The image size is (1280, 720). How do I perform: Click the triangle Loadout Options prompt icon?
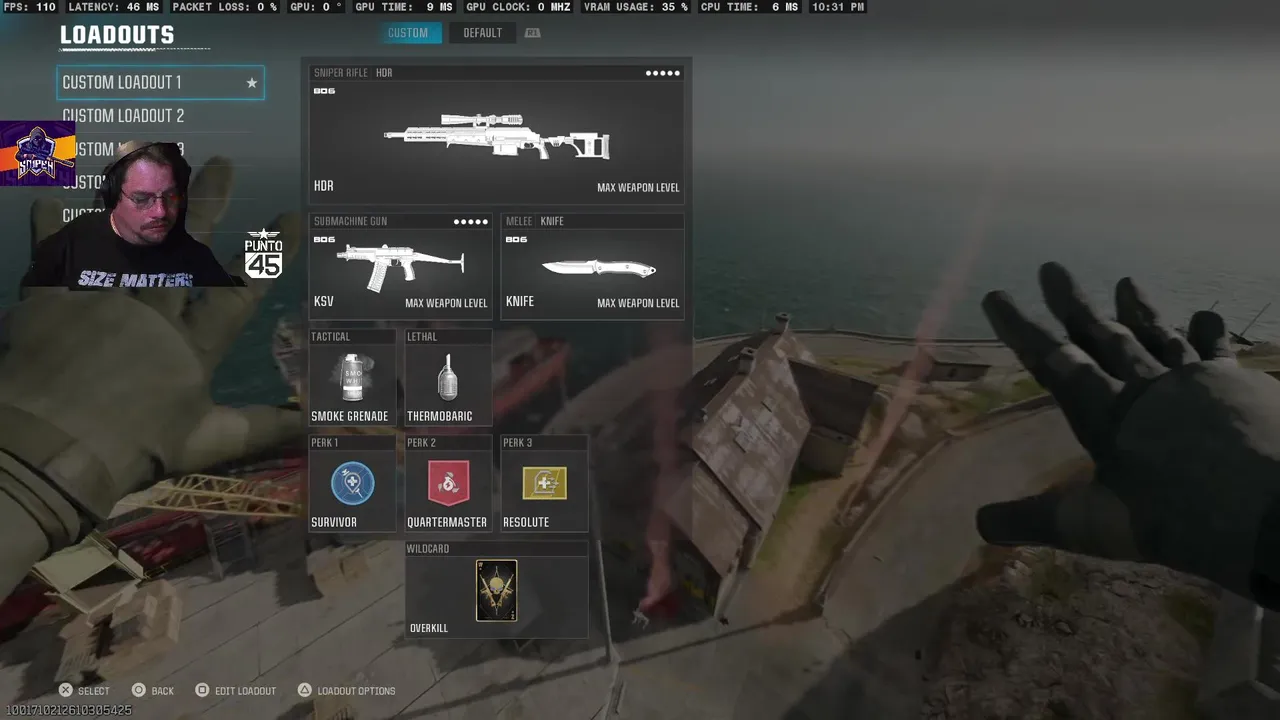pyautogui.click(x=304, y=690)
